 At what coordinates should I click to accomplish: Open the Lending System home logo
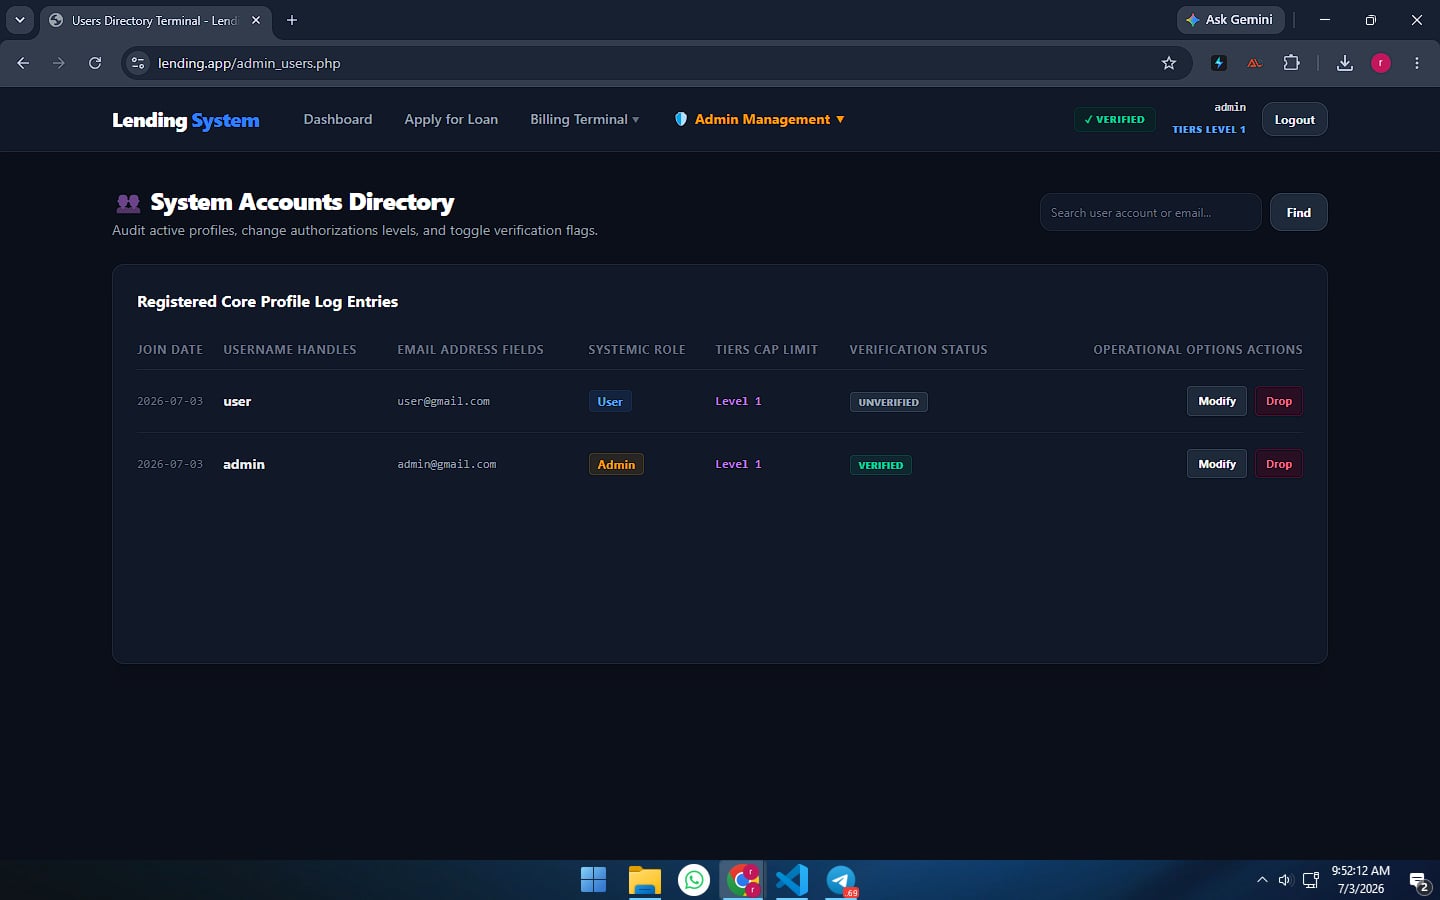point(186,120)
